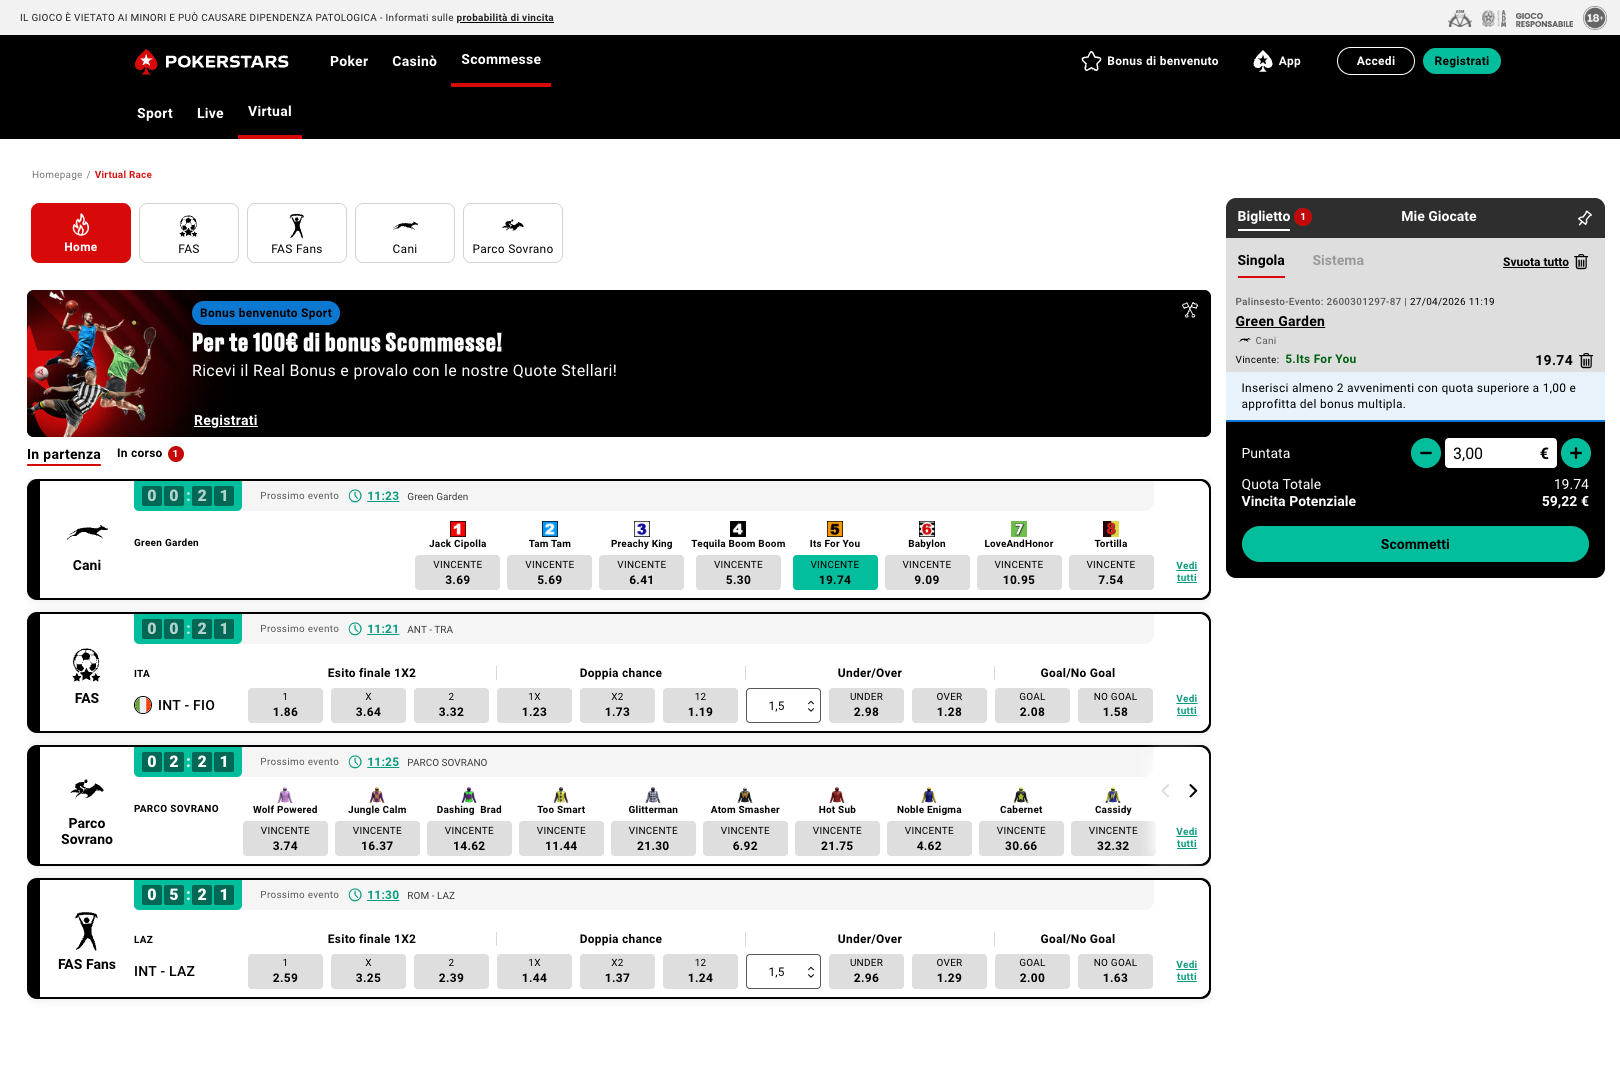Open the Cani greyhound category tile
This screenshot has width=1620, height=1084.
click(x=405, y=233)
